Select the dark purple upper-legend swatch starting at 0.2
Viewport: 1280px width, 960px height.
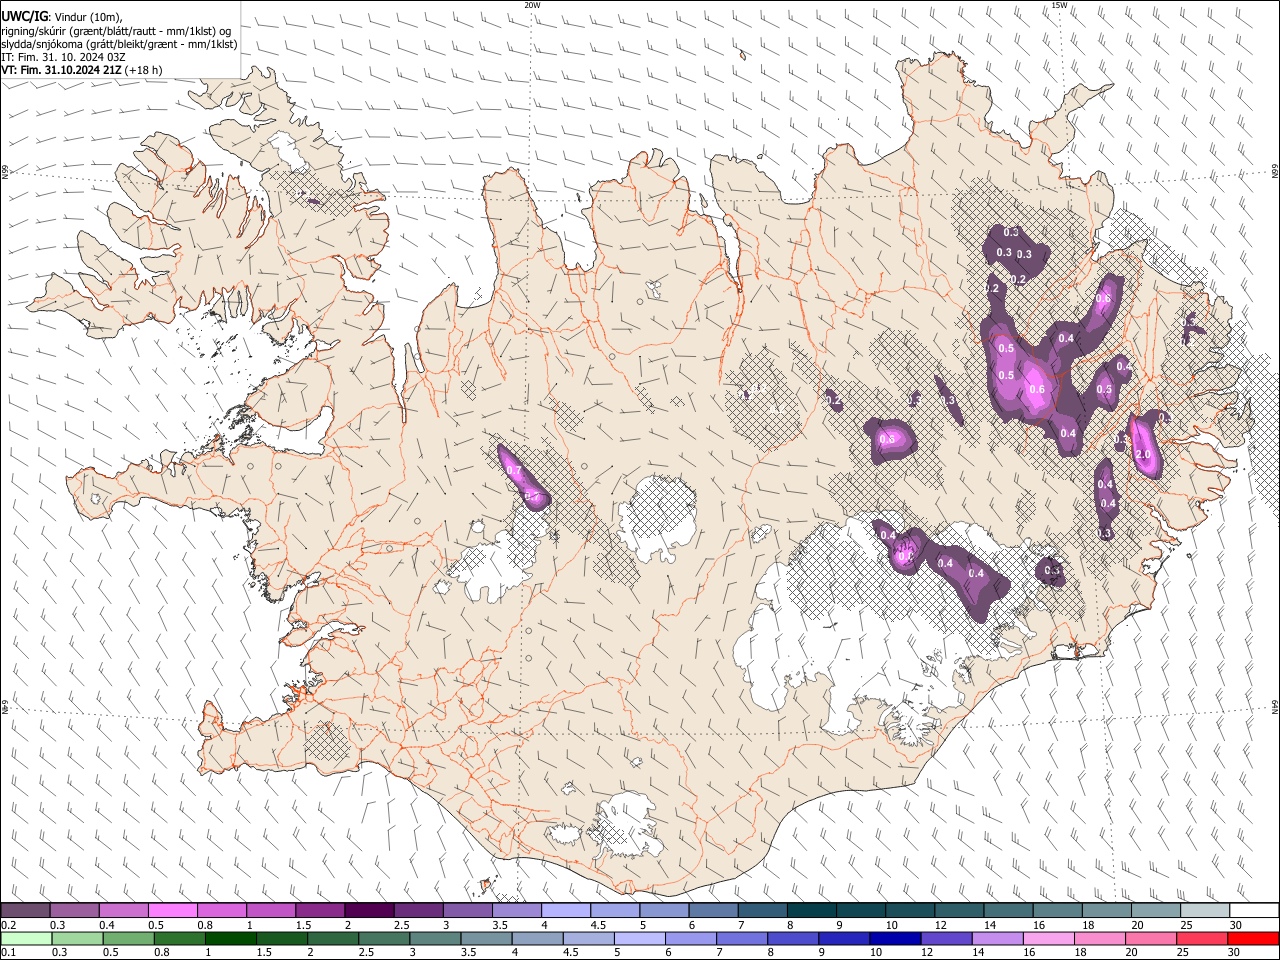point(25,911)
